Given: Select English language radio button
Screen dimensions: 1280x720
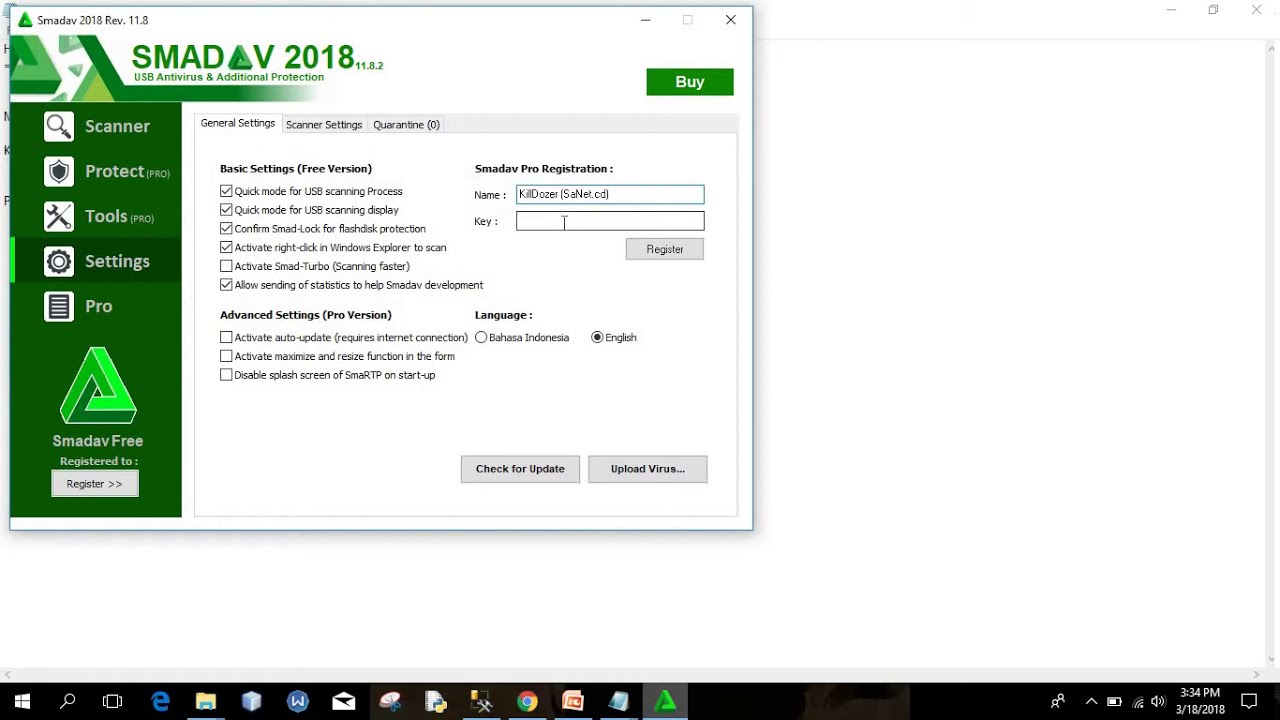Looking at the screenshot, I should click(x=597, y=338).
